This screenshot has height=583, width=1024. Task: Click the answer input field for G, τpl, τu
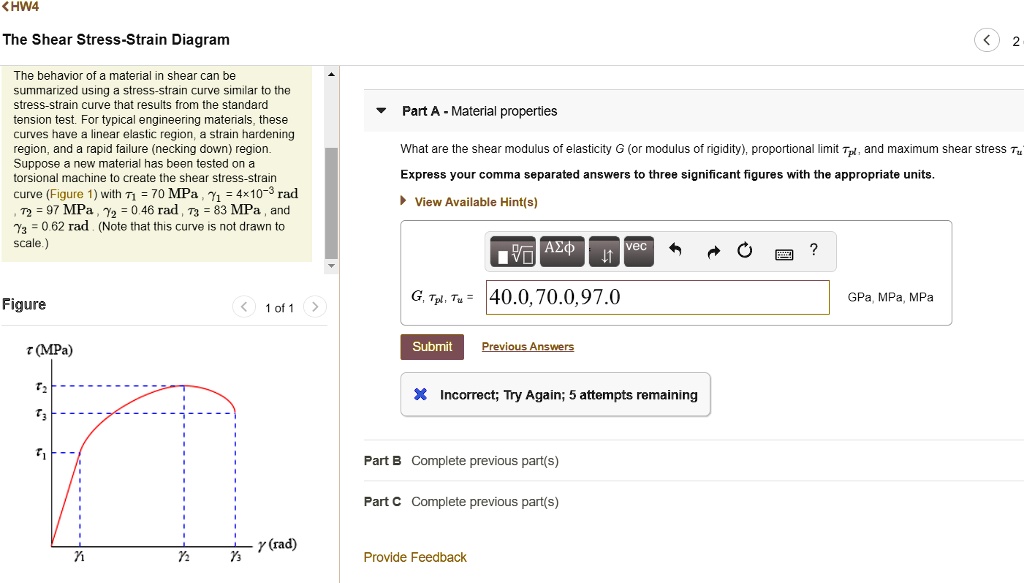[x=657, y=297]
